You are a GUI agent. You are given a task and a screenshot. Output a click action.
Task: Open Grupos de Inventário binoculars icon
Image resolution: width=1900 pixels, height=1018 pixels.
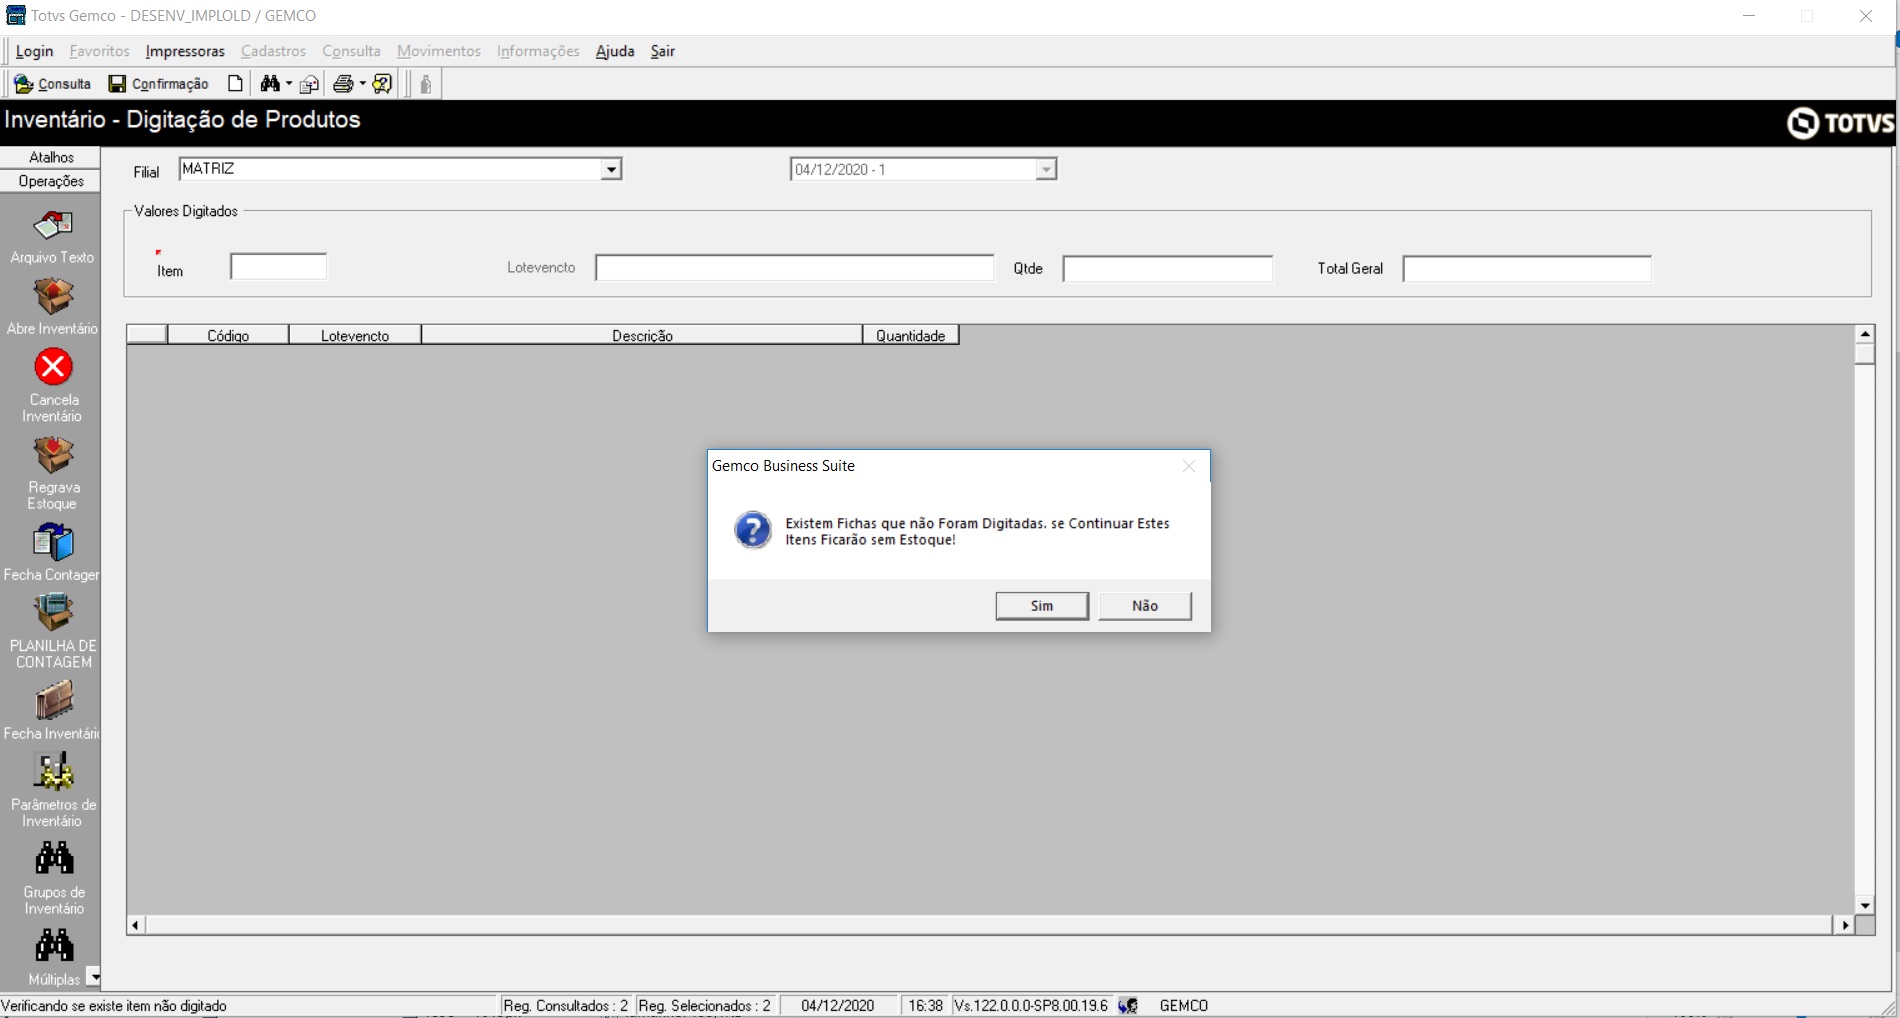(x=53, y=858)
